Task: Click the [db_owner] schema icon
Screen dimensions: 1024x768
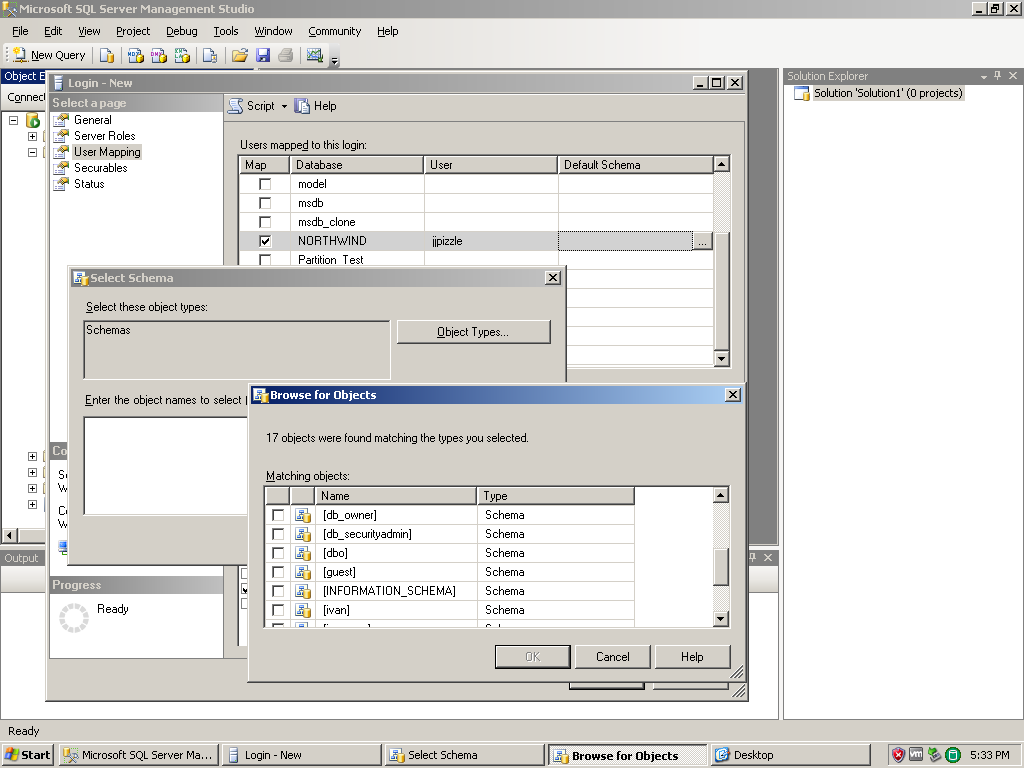Action: (x=302, y=515)
